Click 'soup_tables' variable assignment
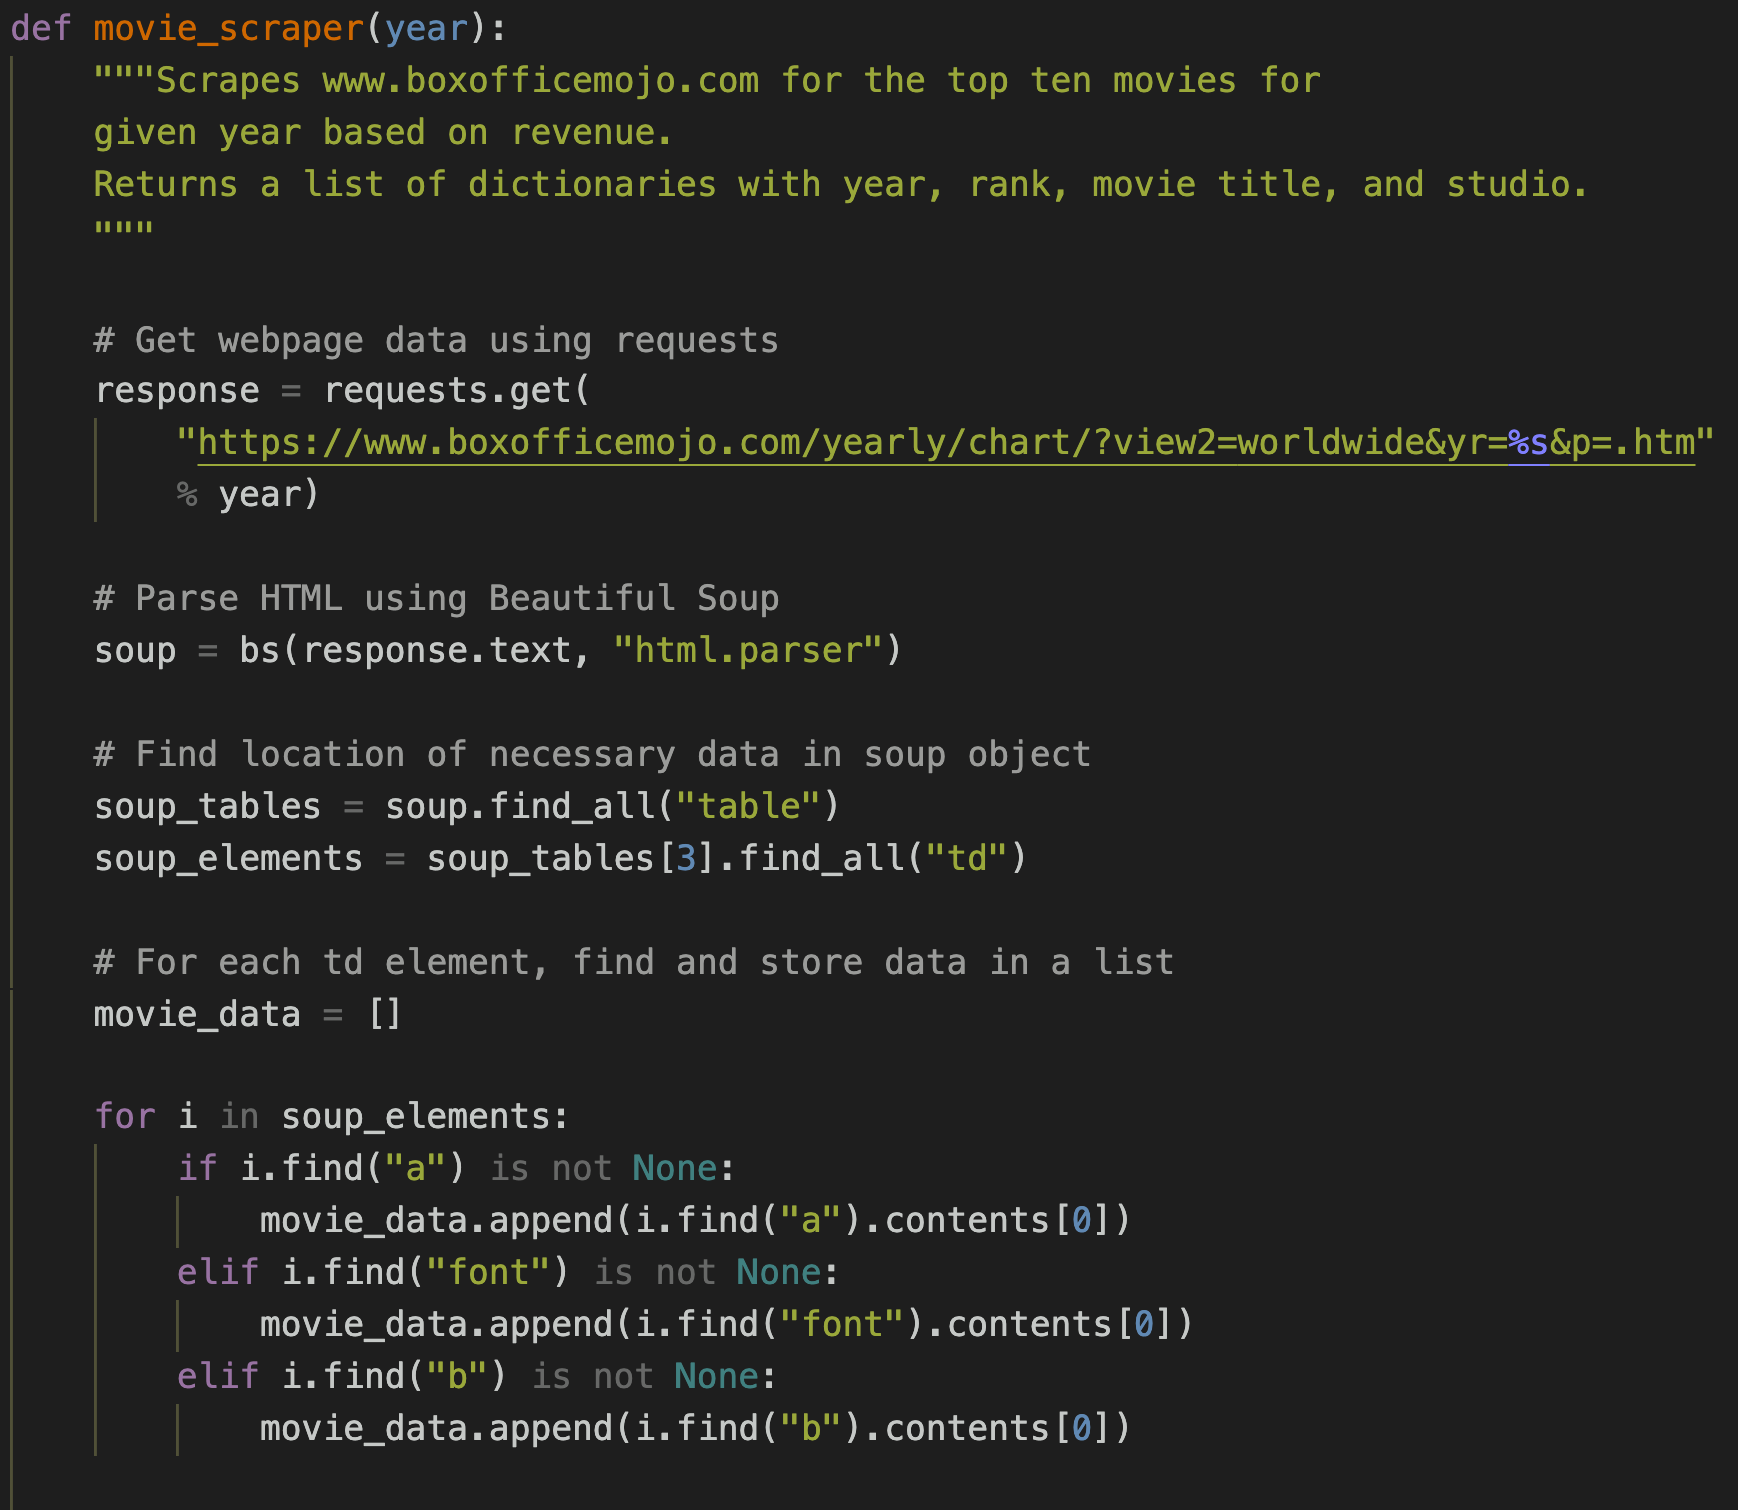The width and height of the screenshot is (1738, 1510). [208, 806]
